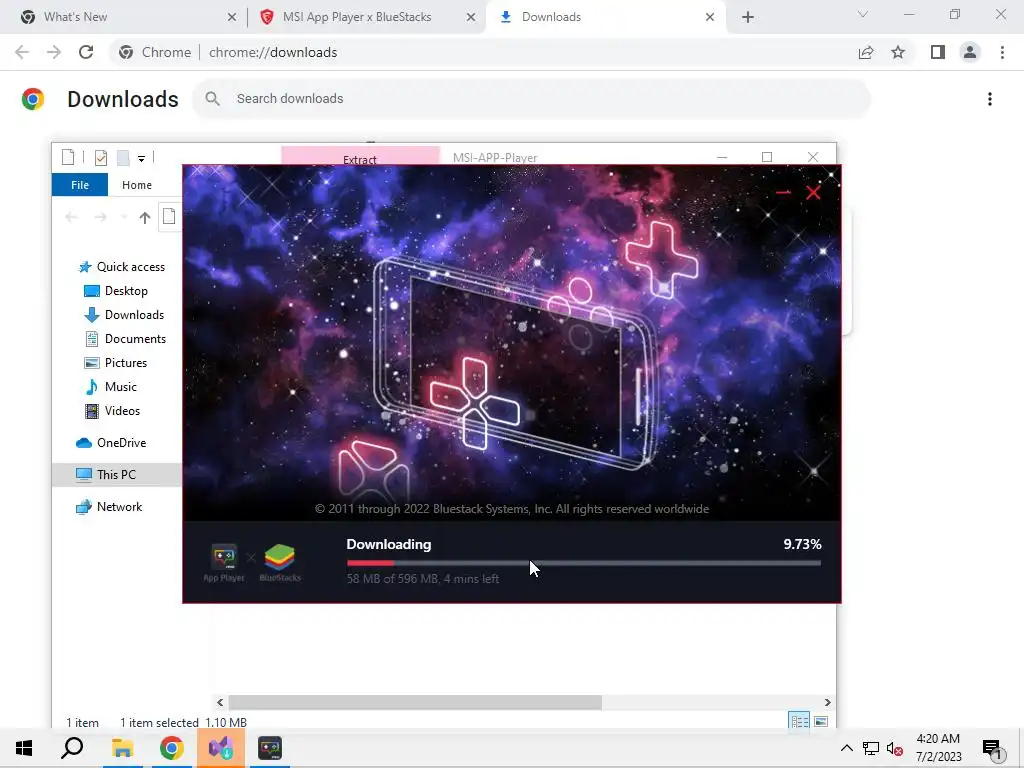
Task: Open network status tray icon
Action: 871,748
